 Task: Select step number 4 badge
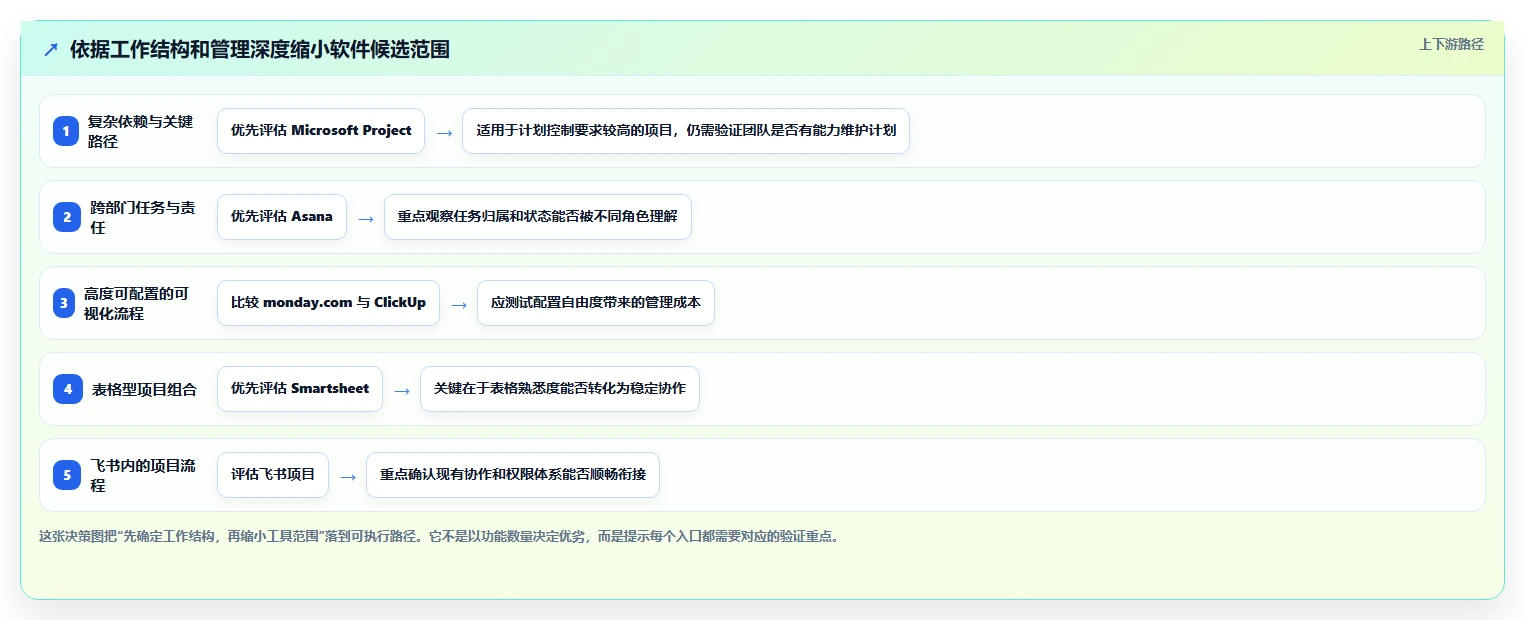click(68, 389)
